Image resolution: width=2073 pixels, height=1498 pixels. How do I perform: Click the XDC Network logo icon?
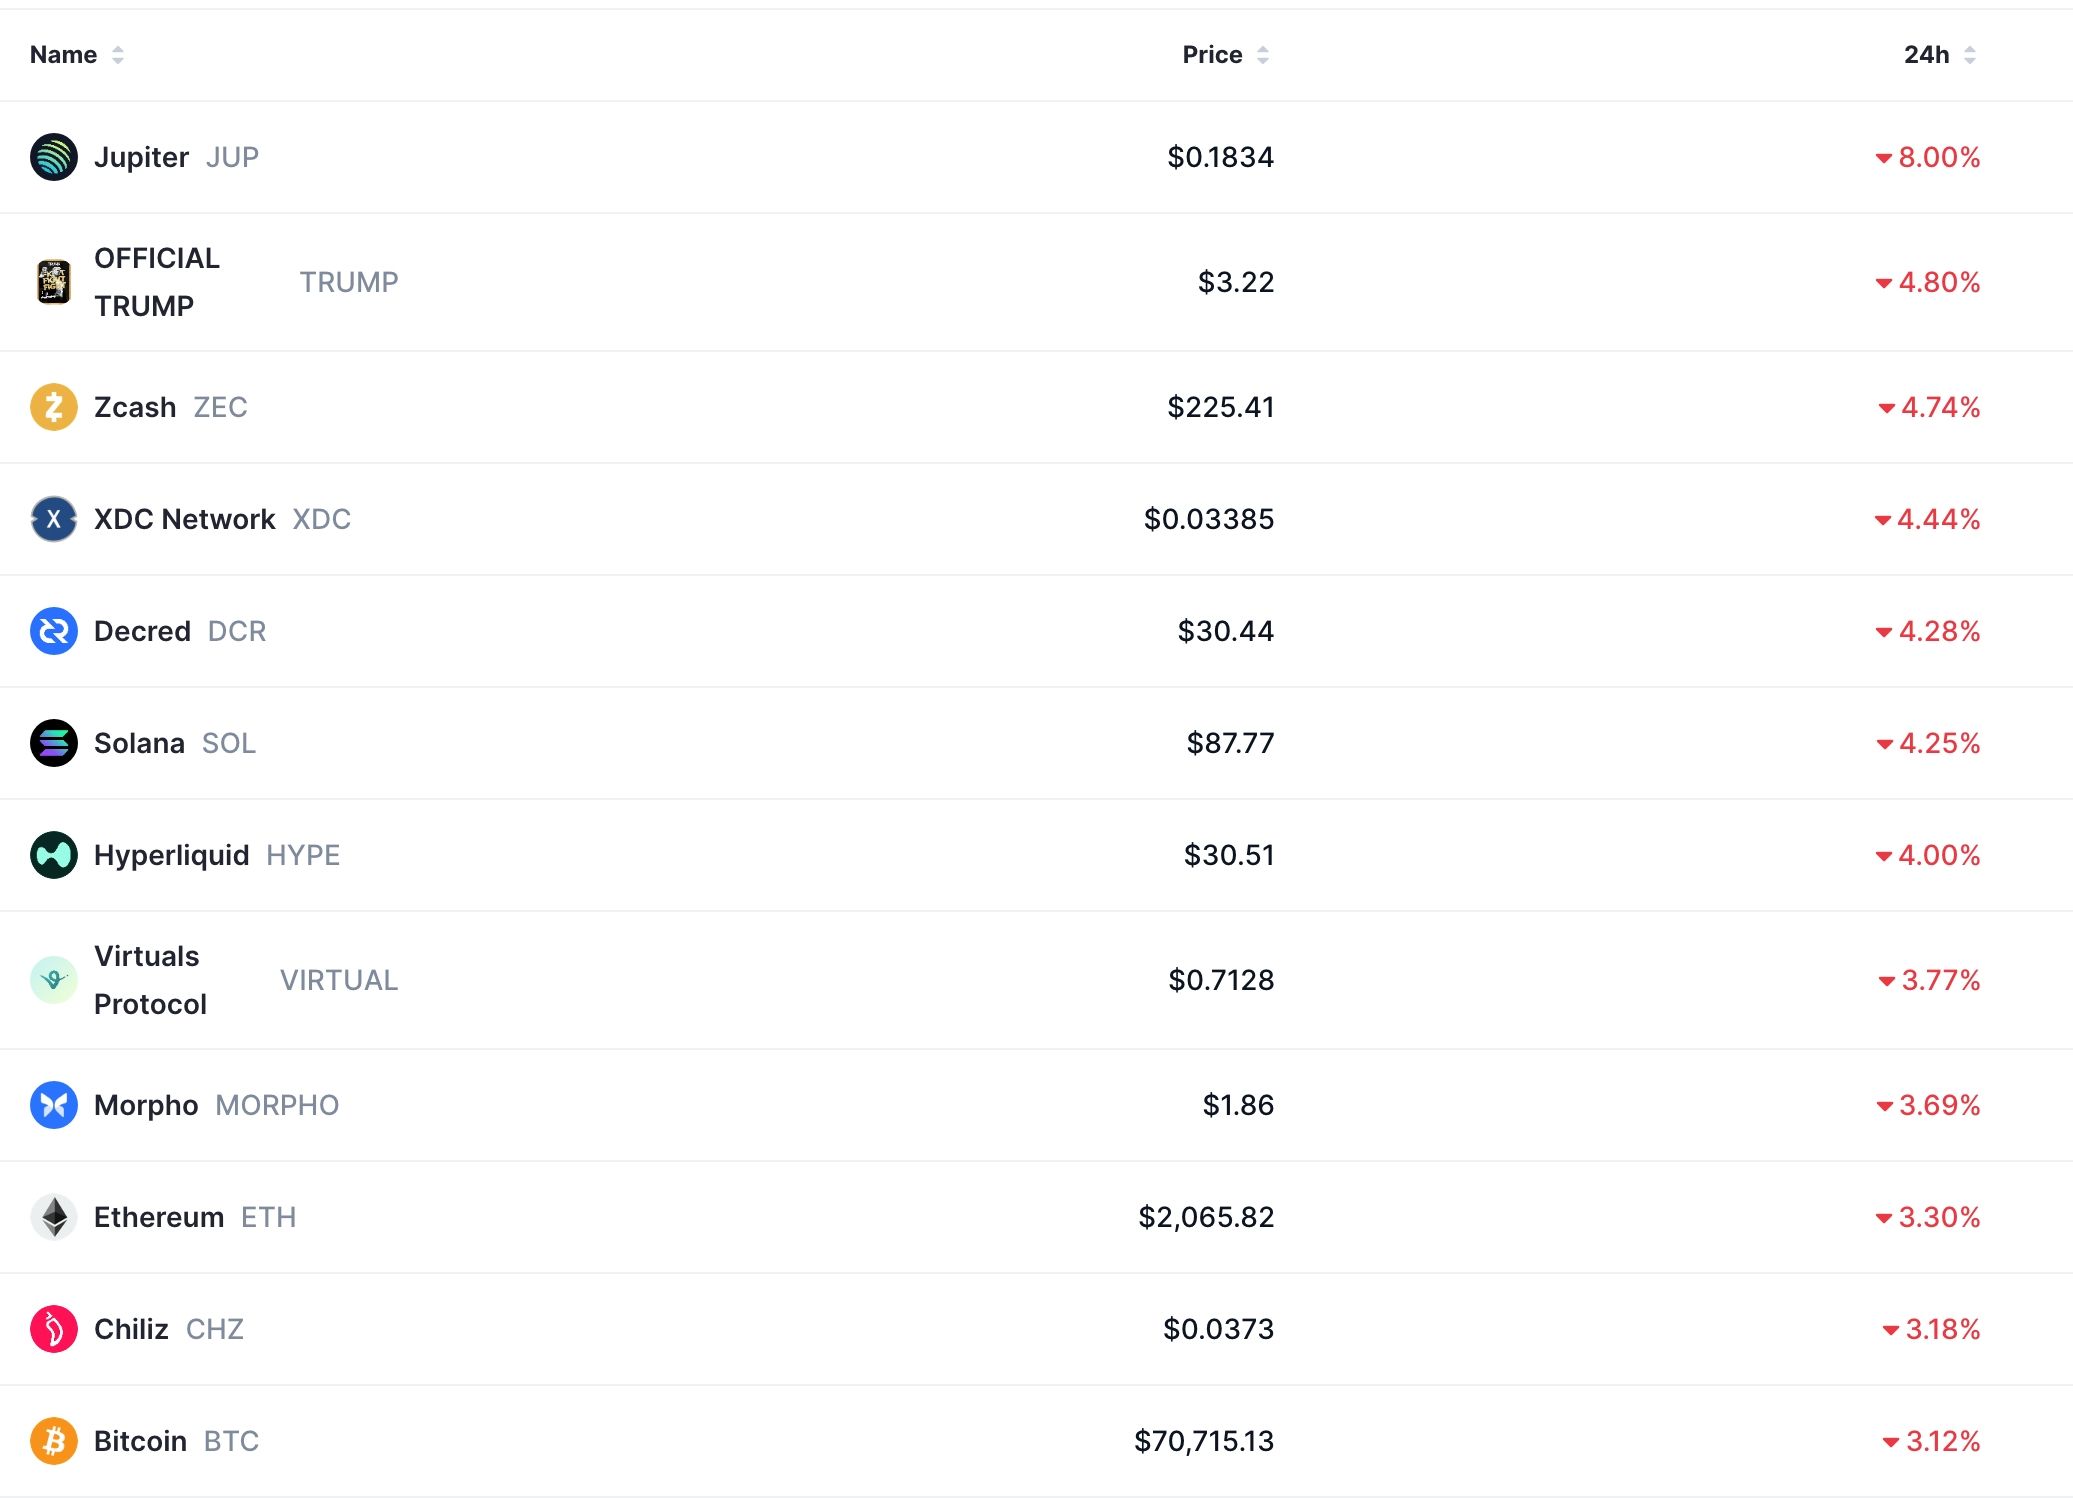pos(55,519)
